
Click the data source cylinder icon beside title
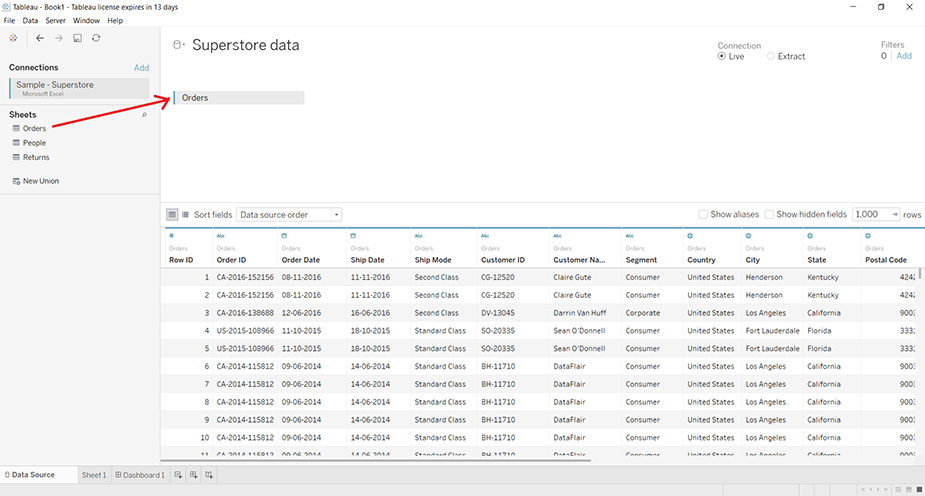coord(176,45)
